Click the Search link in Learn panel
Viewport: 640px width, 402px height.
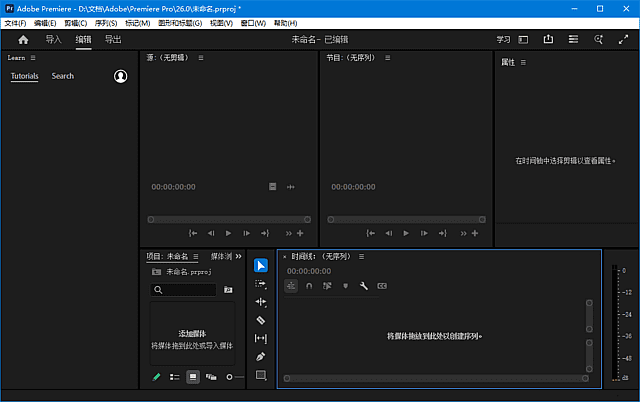(x=62, y=76)
